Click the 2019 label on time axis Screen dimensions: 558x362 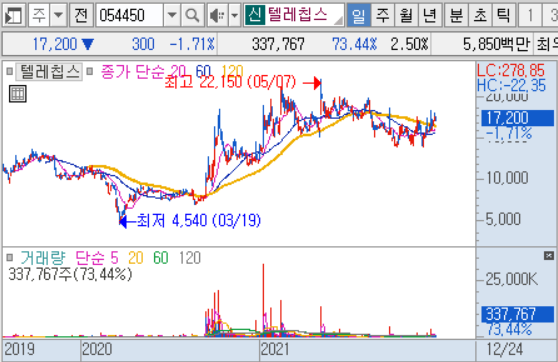tap(20, 349)
